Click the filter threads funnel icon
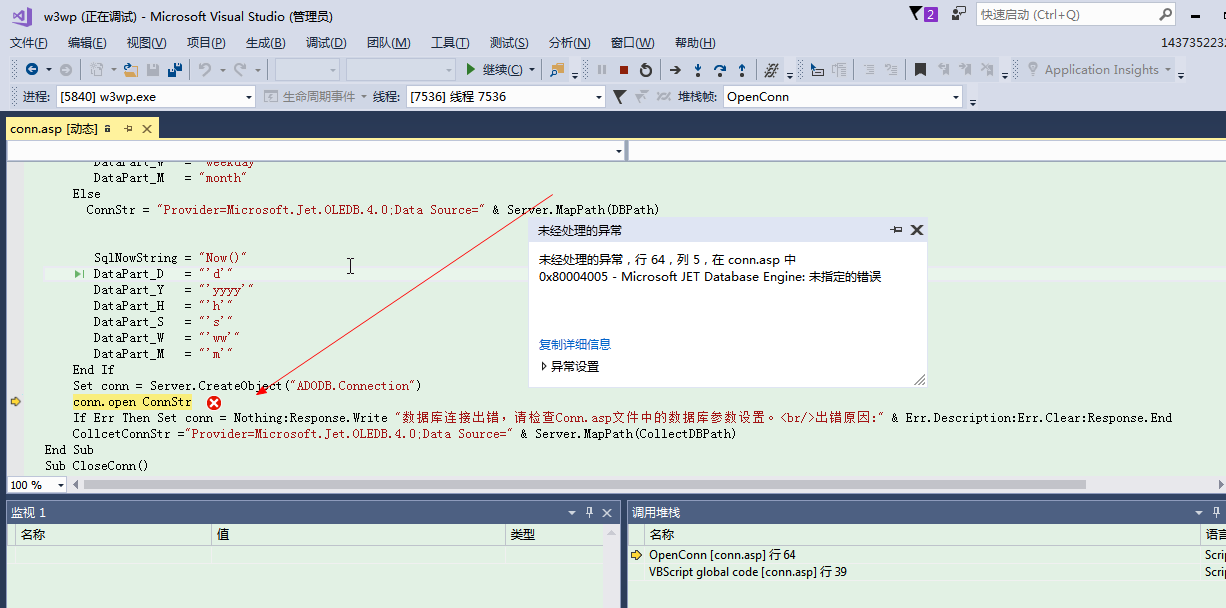Screen dimensions: 1226x608 [x=619, y=97]
